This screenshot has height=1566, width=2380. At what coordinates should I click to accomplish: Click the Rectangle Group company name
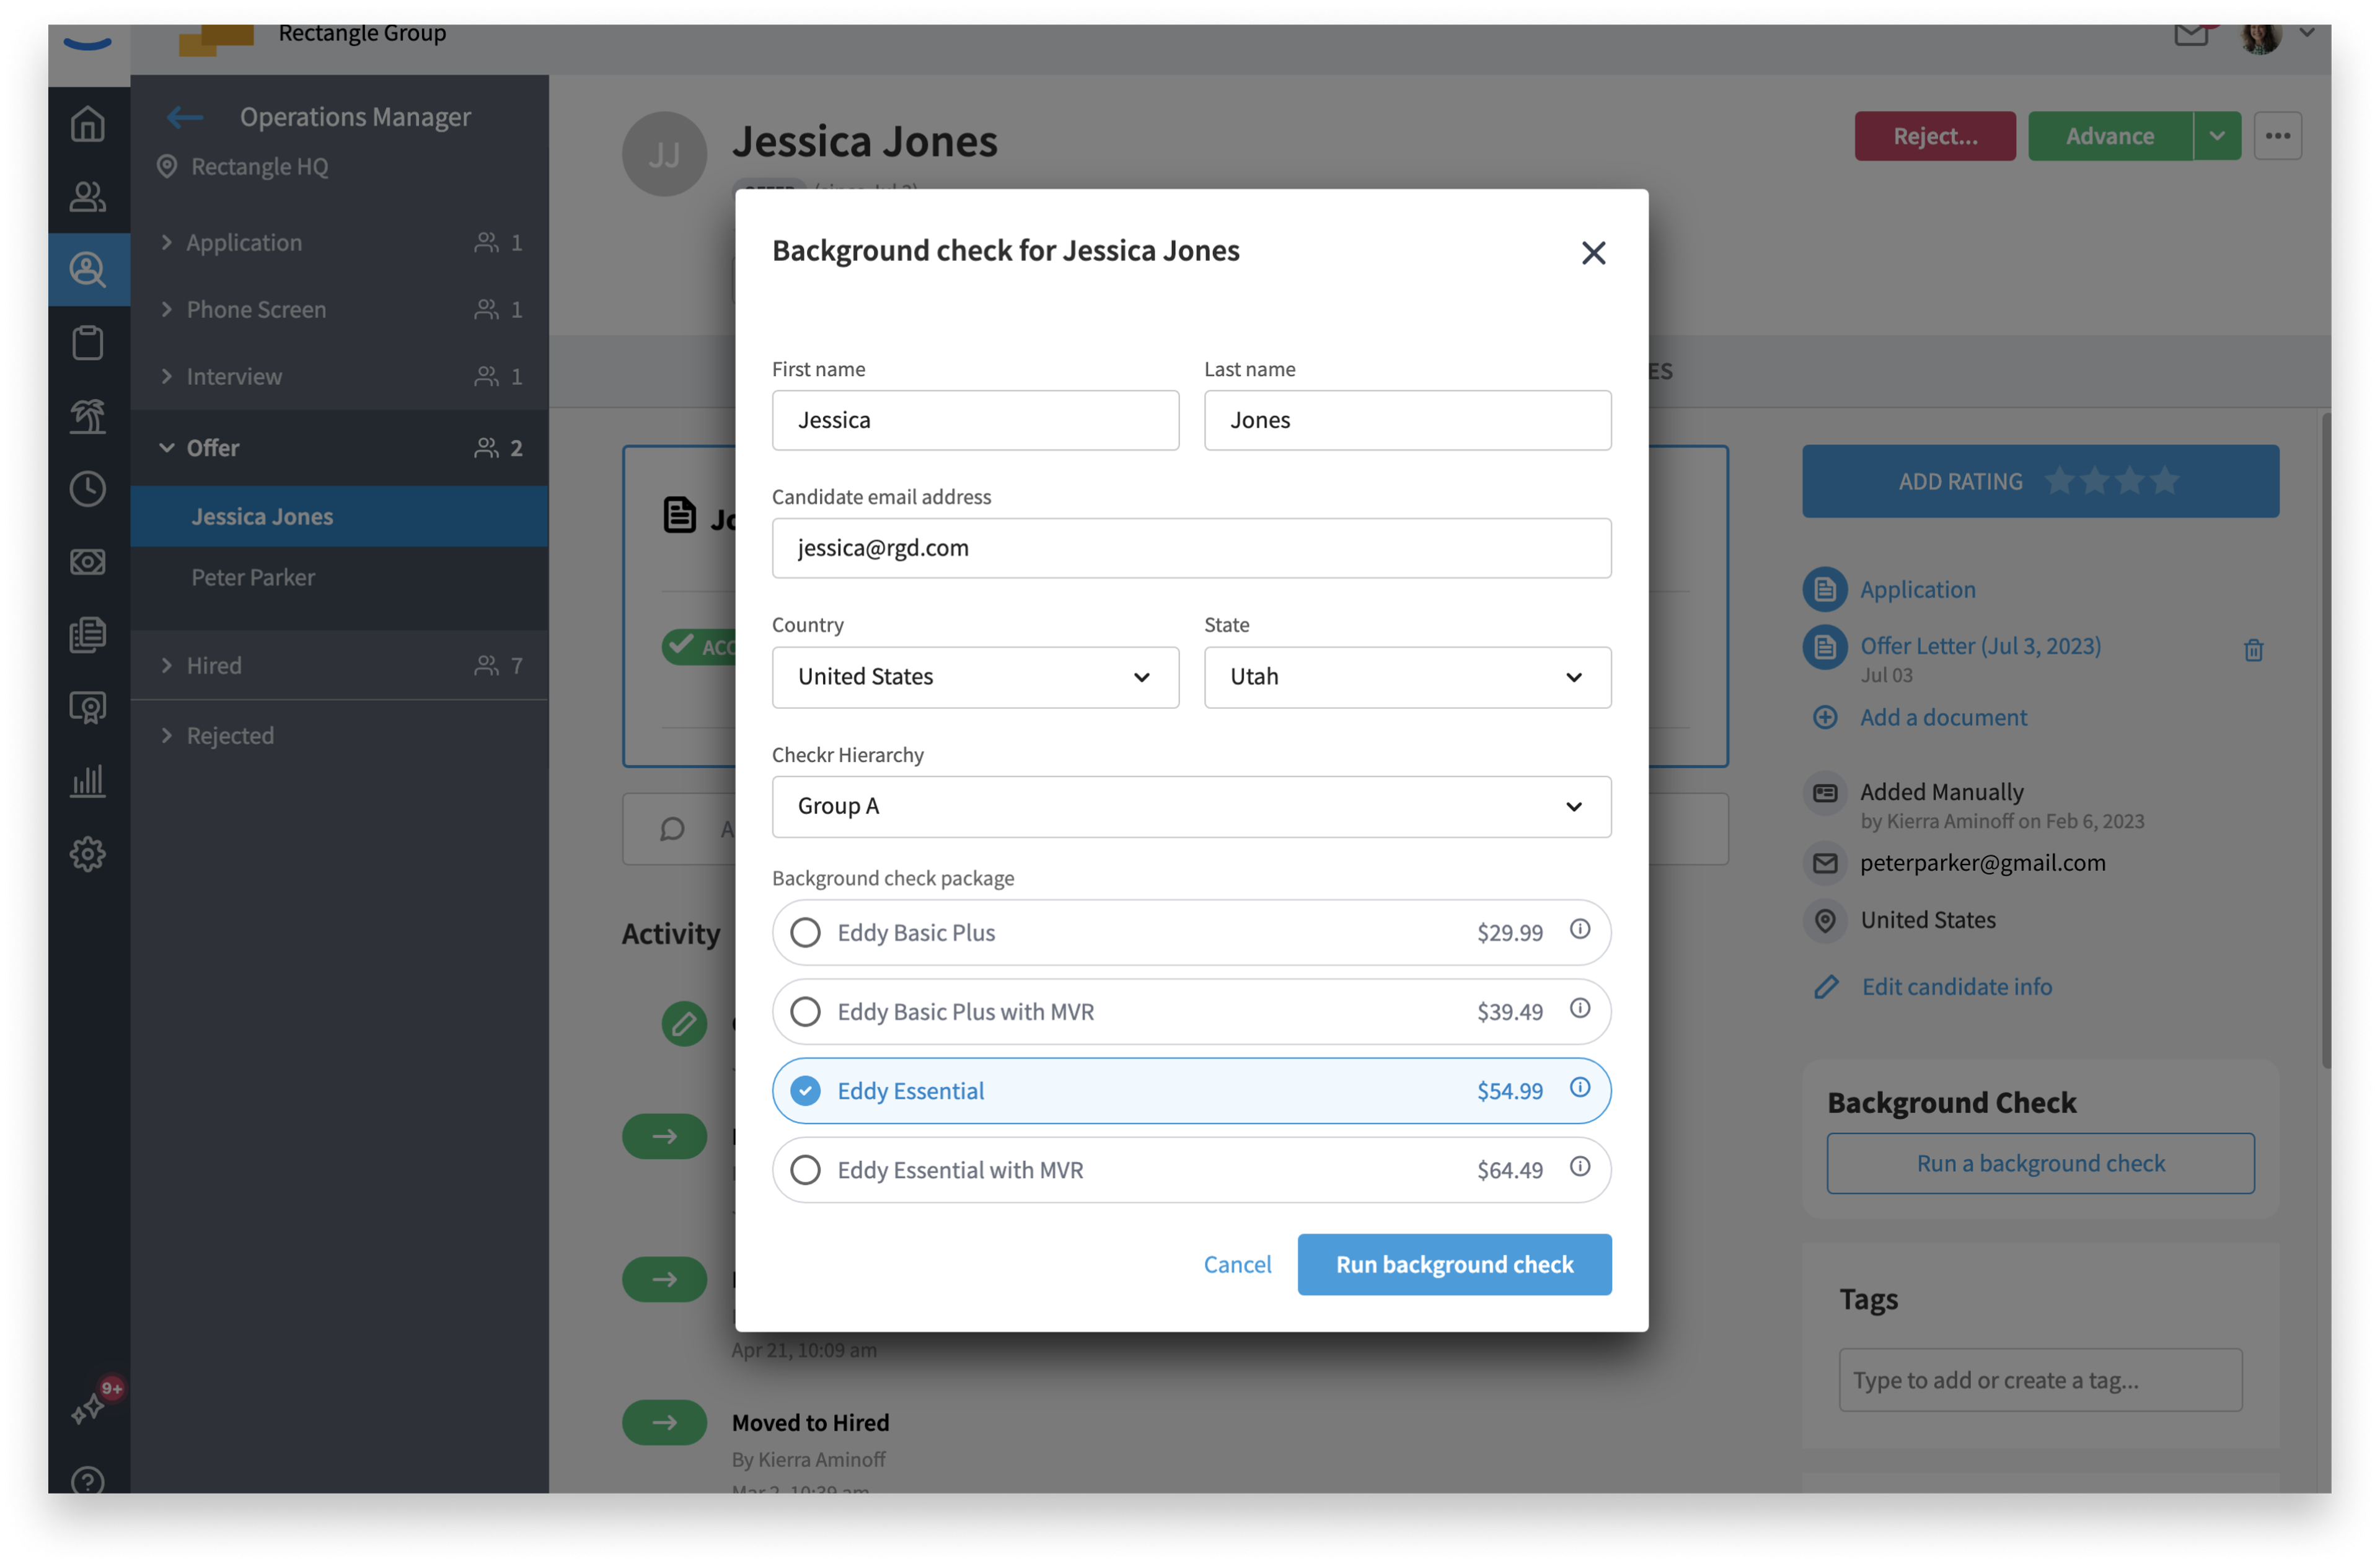[x=362, y=33]
